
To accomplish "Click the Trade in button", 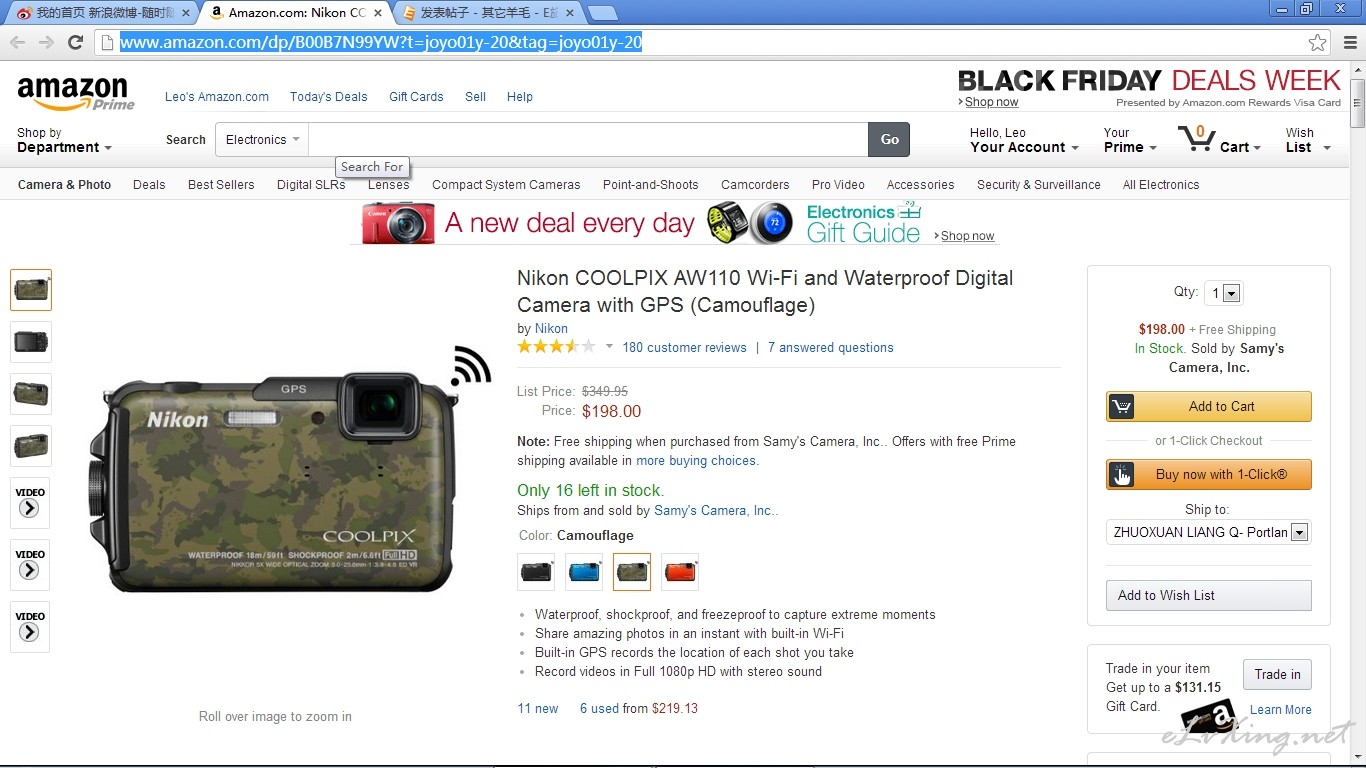I will [1277, 674].
